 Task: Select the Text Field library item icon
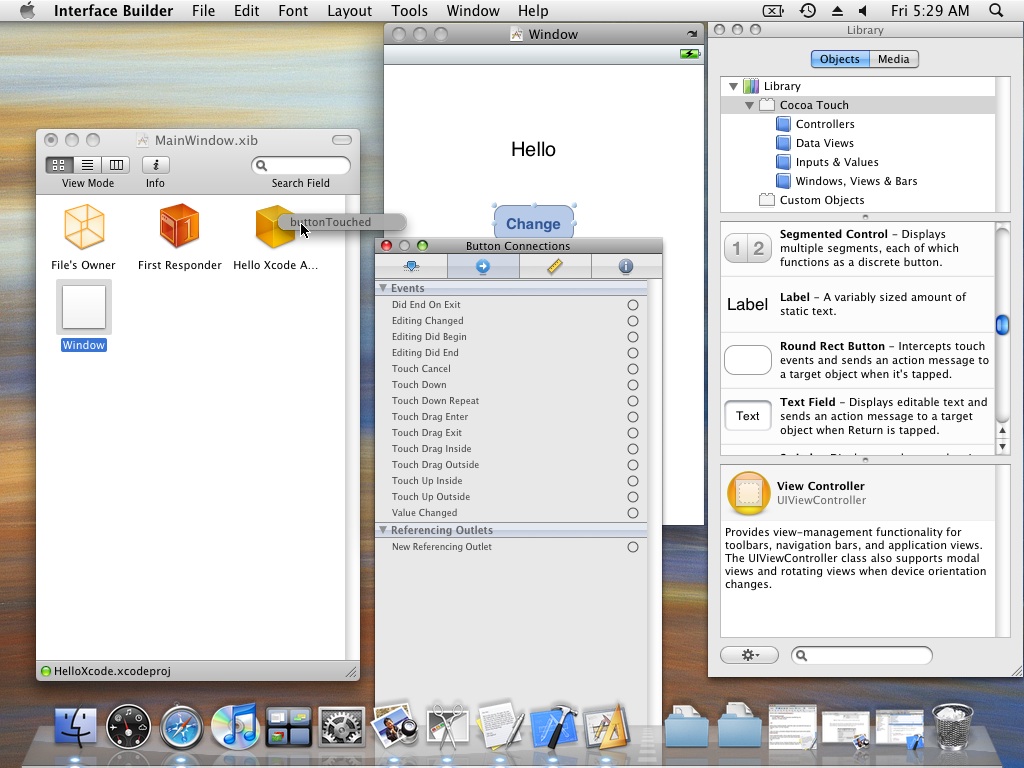(x=748, y=416)
